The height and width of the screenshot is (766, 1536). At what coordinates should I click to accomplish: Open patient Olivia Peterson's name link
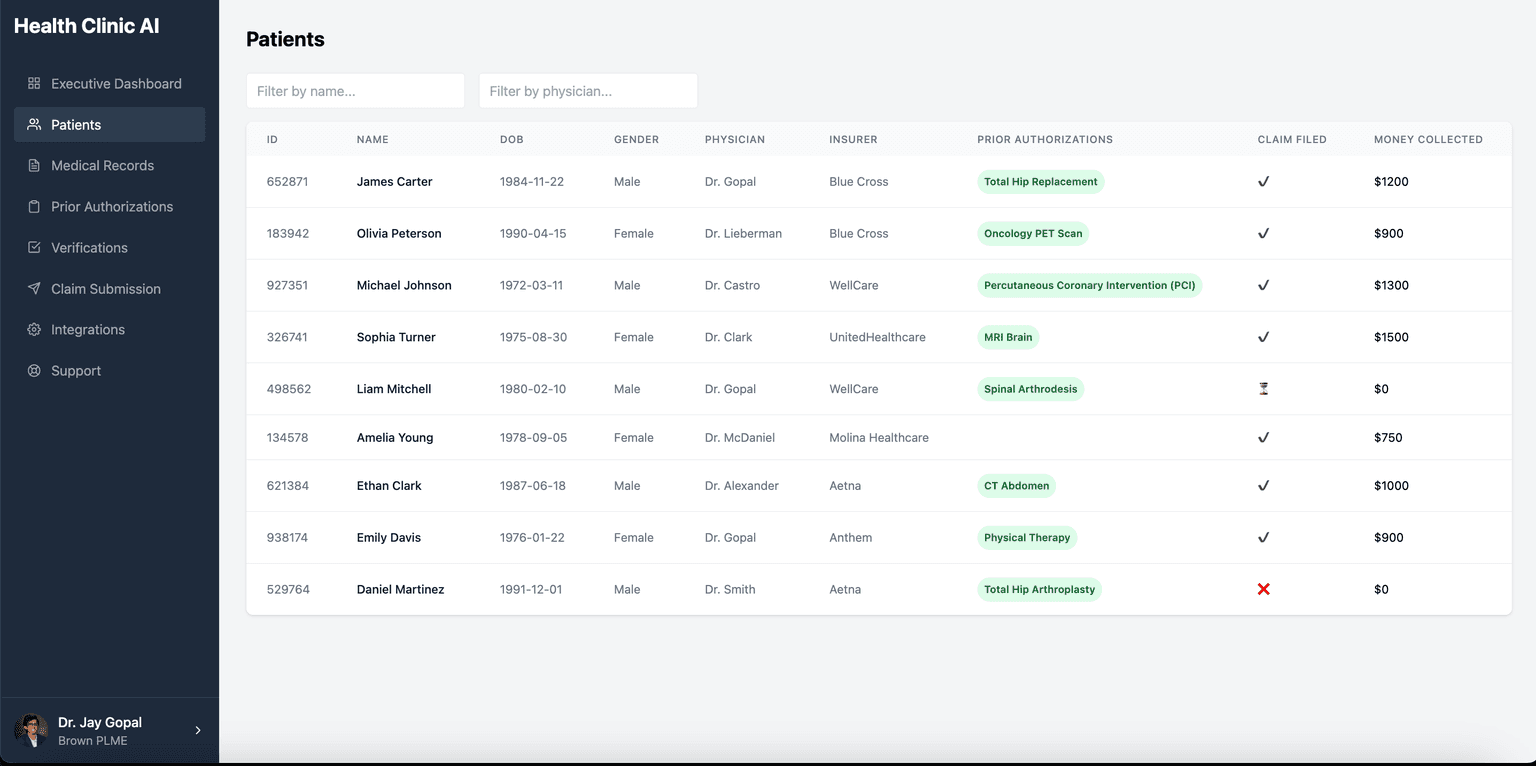(x=399, y=233)
